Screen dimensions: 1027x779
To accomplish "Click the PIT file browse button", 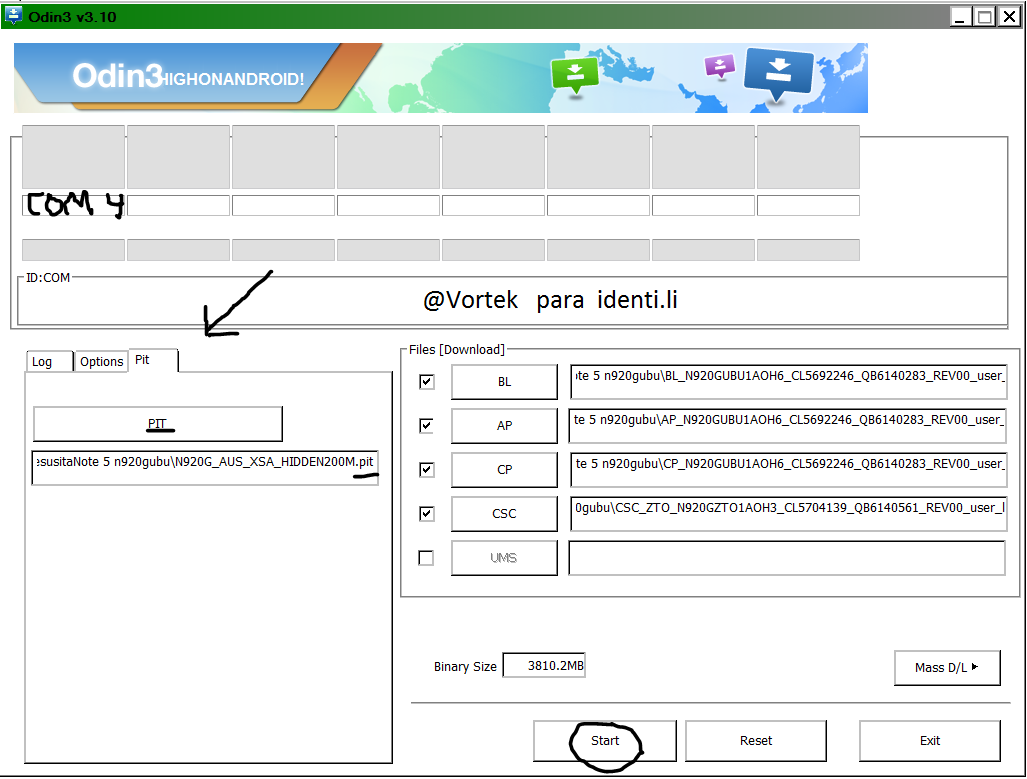I will [x=158, y=424].
